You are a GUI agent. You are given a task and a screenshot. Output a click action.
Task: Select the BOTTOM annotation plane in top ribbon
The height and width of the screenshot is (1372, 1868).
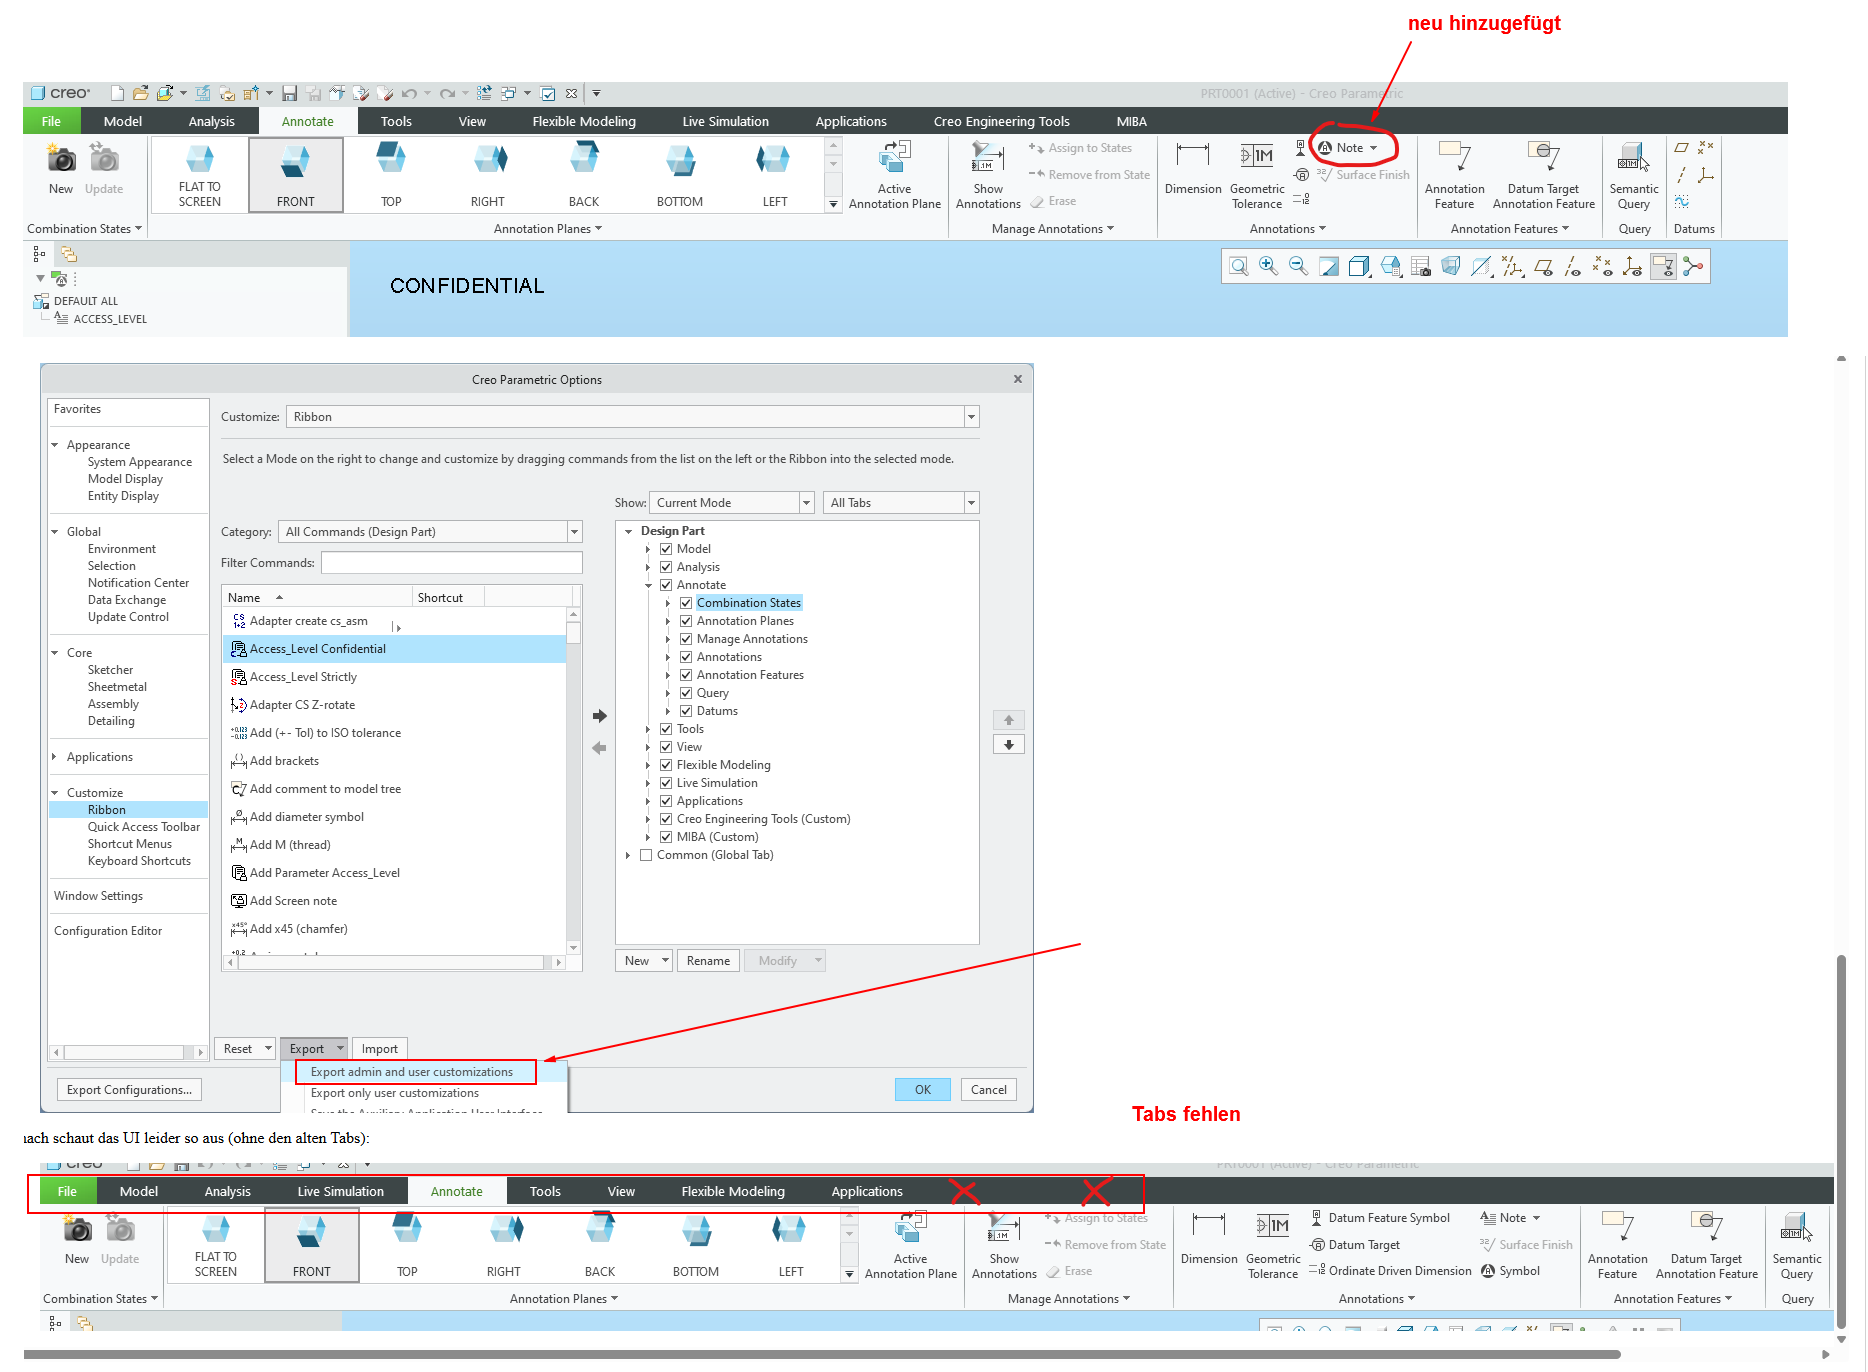tap(680, 175)
